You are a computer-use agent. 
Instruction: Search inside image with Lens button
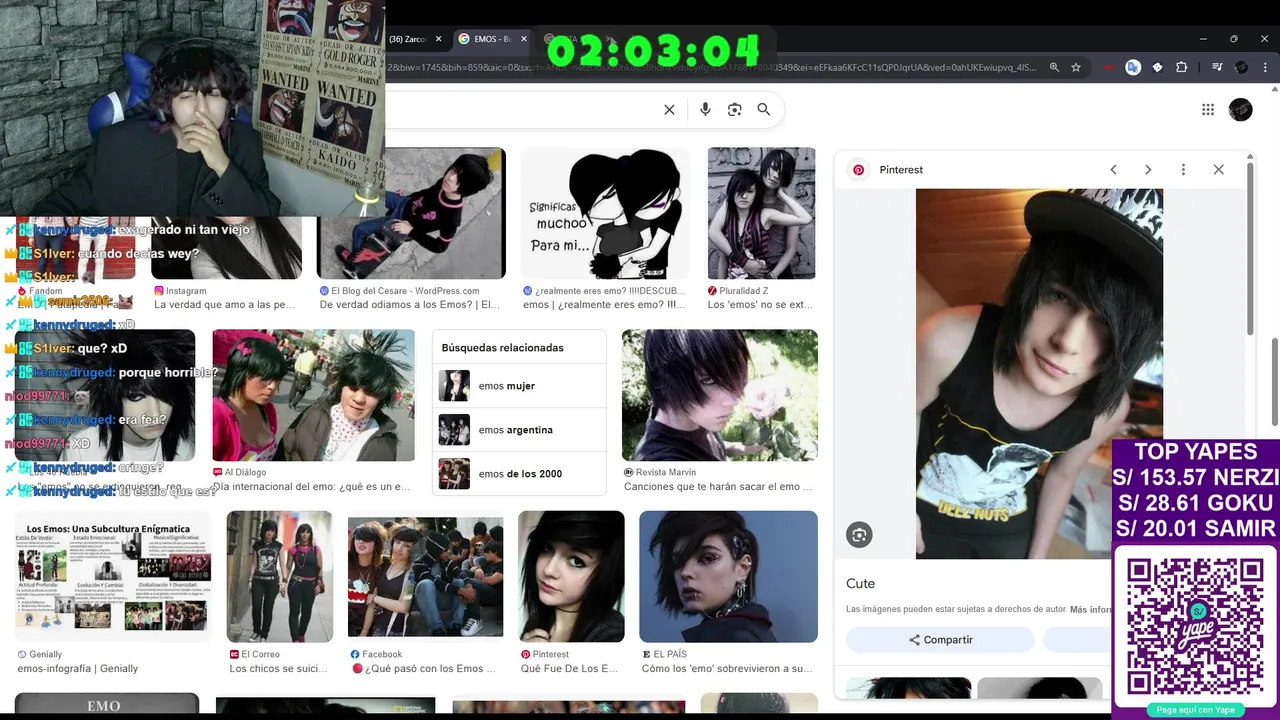[859, 535]
